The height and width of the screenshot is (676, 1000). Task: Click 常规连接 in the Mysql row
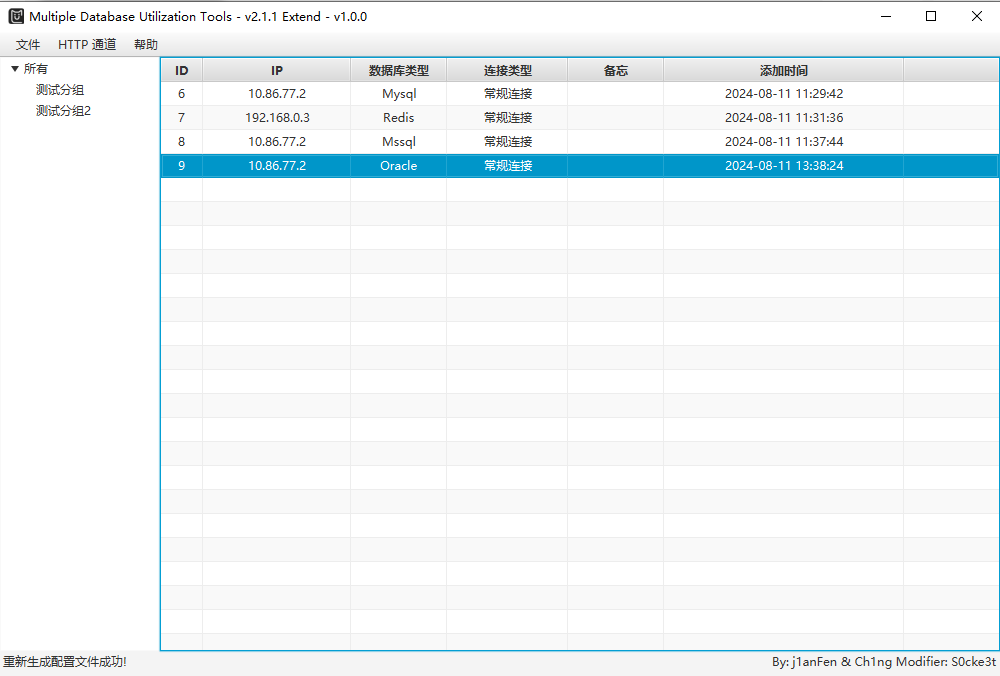coord(507,94)
